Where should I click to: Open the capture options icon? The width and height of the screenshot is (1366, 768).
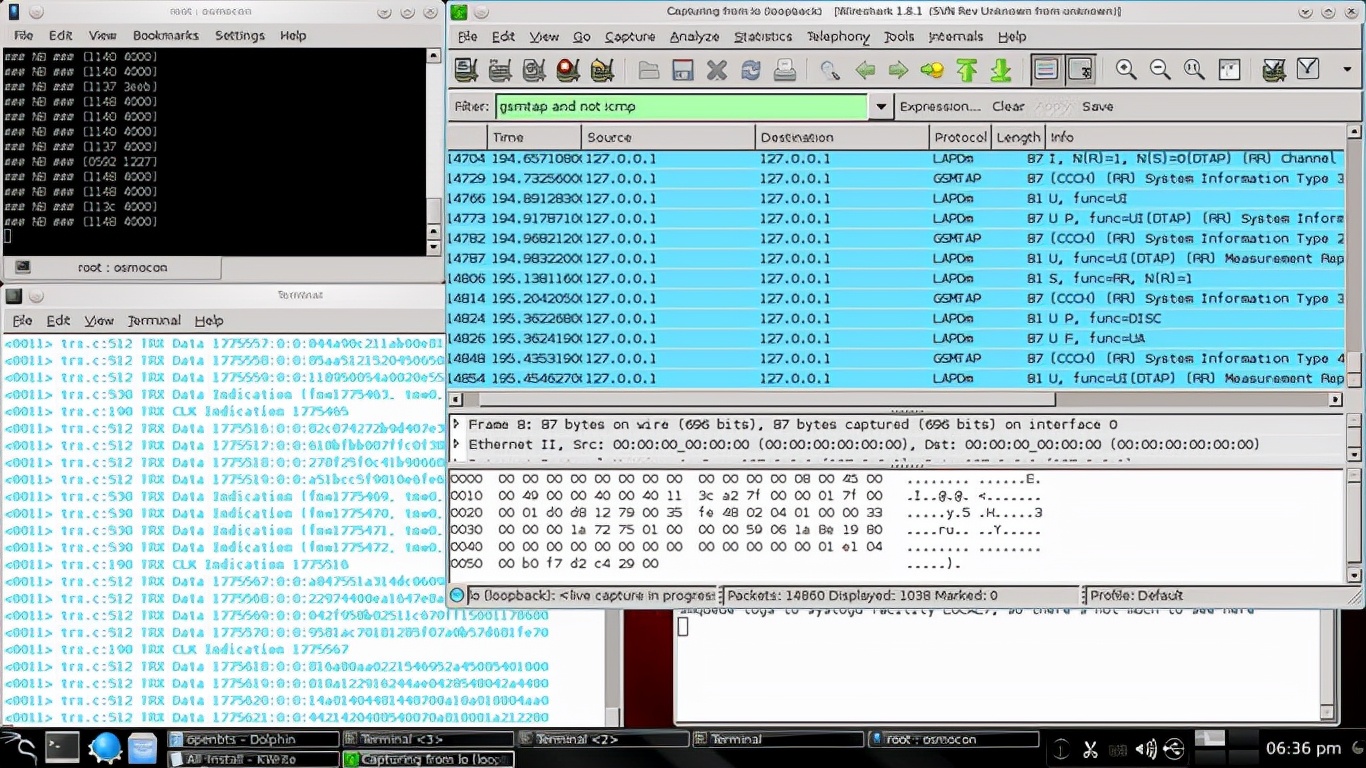tap(500, 70)
